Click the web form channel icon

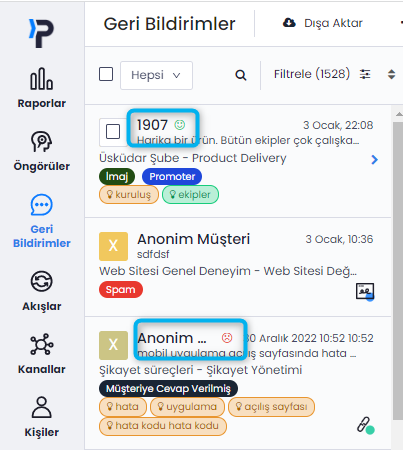click(x=365, y=292)
